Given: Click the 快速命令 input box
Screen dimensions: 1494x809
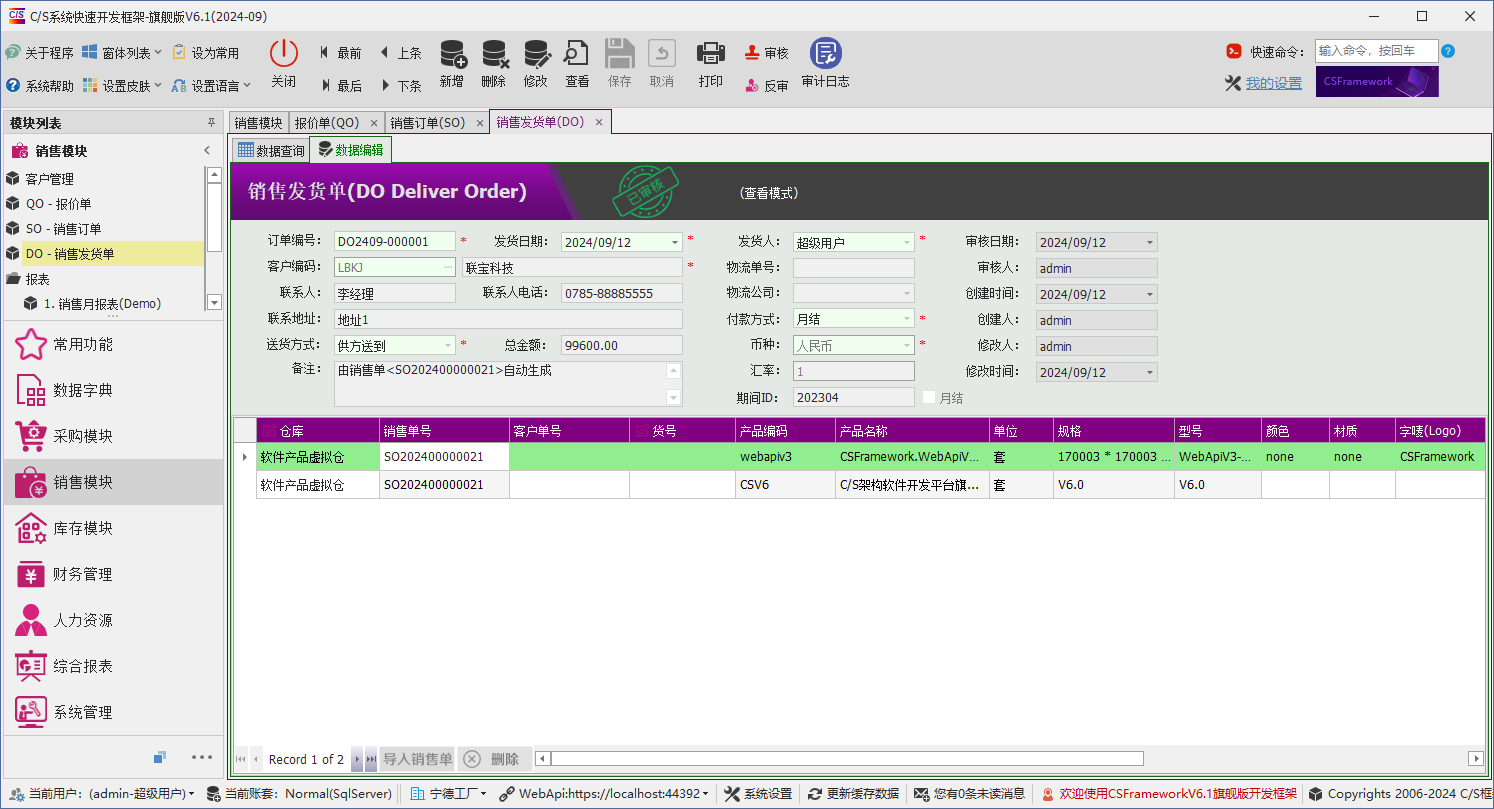Looking at the screenshot, I should tap(1376, 51).
